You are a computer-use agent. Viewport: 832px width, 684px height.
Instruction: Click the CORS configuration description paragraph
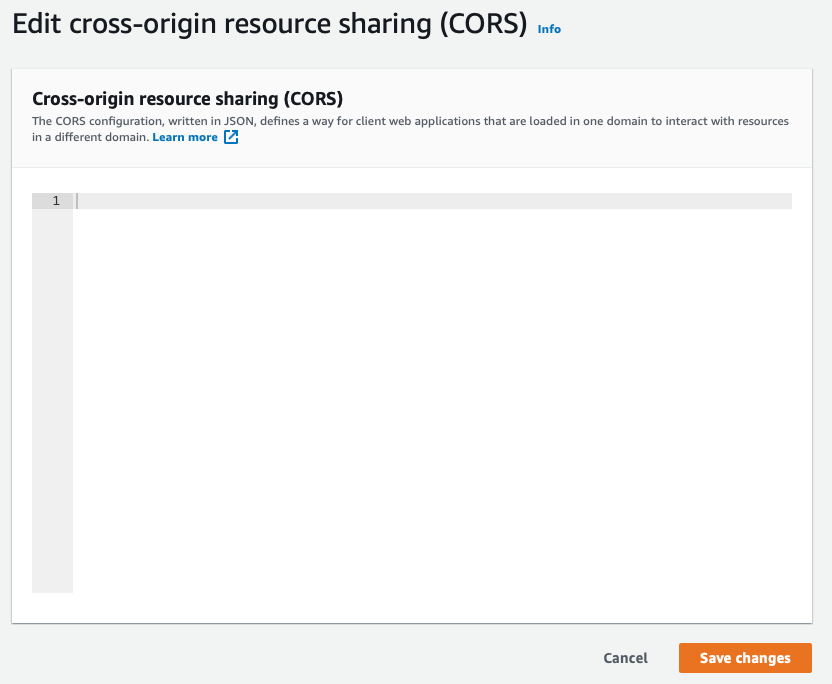click(x=410, y=129)
